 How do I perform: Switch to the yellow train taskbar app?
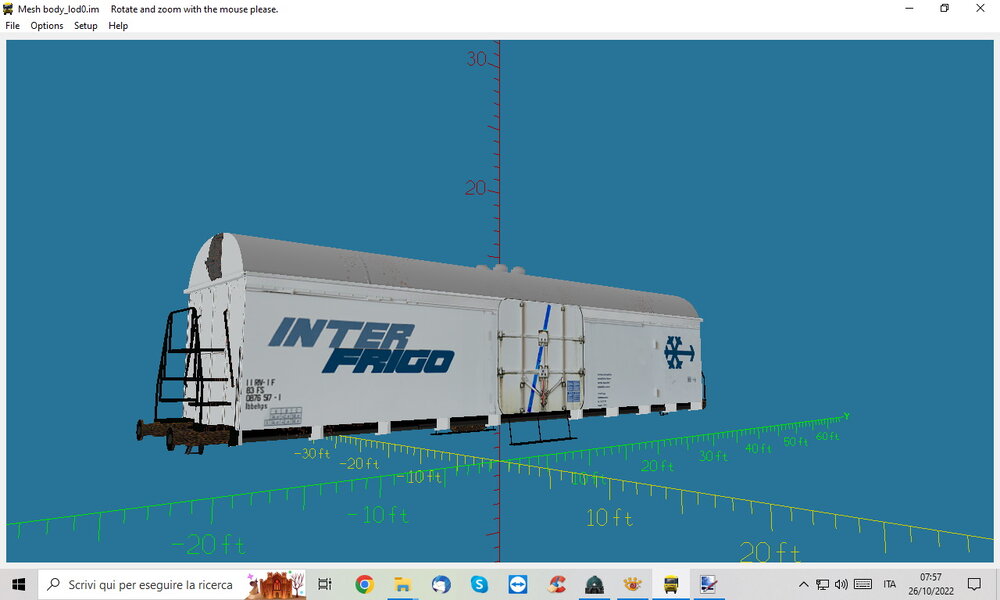[x=671, y=584]
